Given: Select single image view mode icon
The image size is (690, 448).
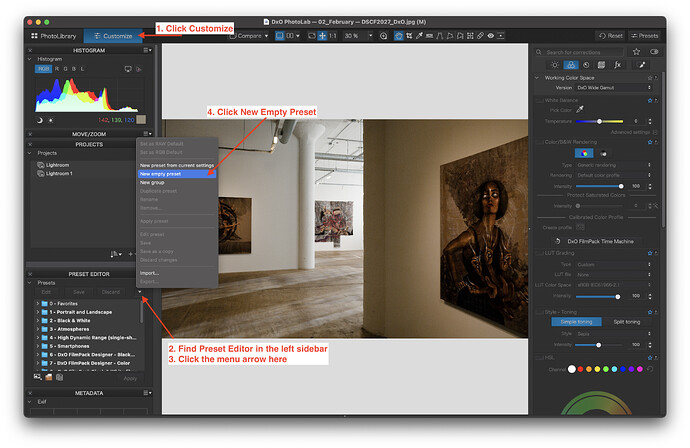Looking at the screenshot, I should click(x=280, y=36).
